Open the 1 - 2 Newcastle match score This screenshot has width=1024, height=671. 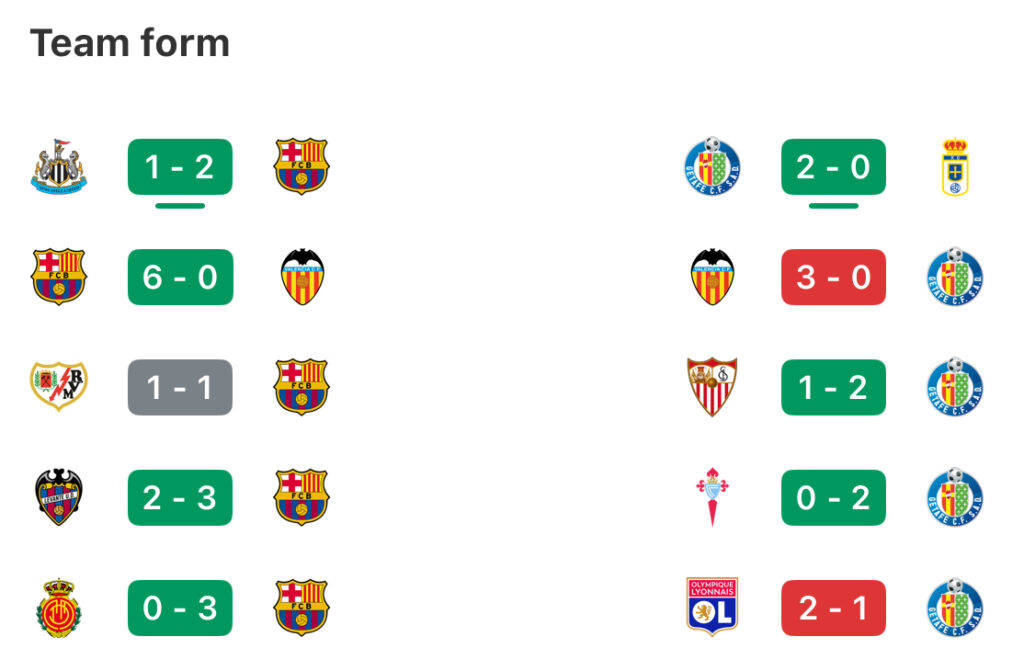[180, 167]
